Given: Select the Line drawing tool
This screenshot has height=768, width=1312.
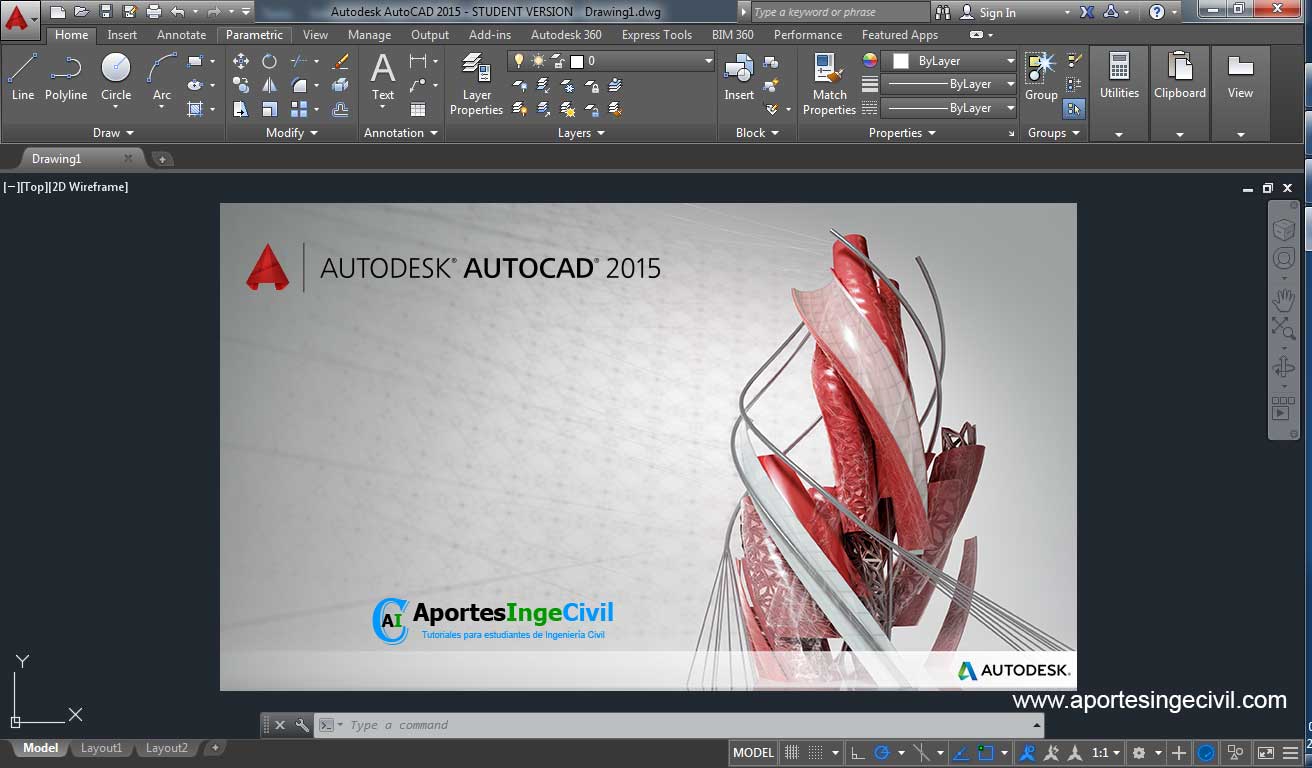Looking at the screenshot, I should [22, 77].
